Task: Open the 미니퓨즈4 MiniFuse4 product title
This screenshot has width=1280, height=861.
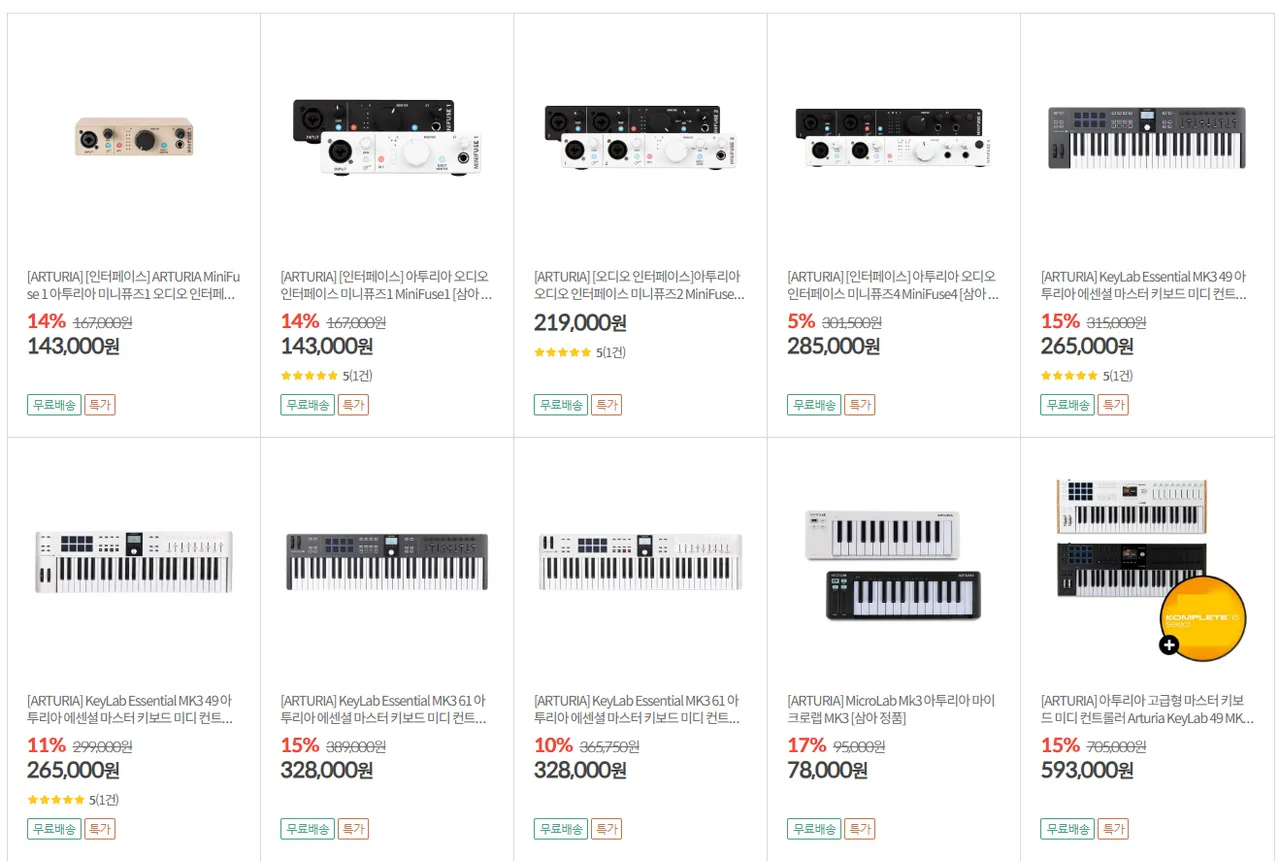Action: point(892,285)
